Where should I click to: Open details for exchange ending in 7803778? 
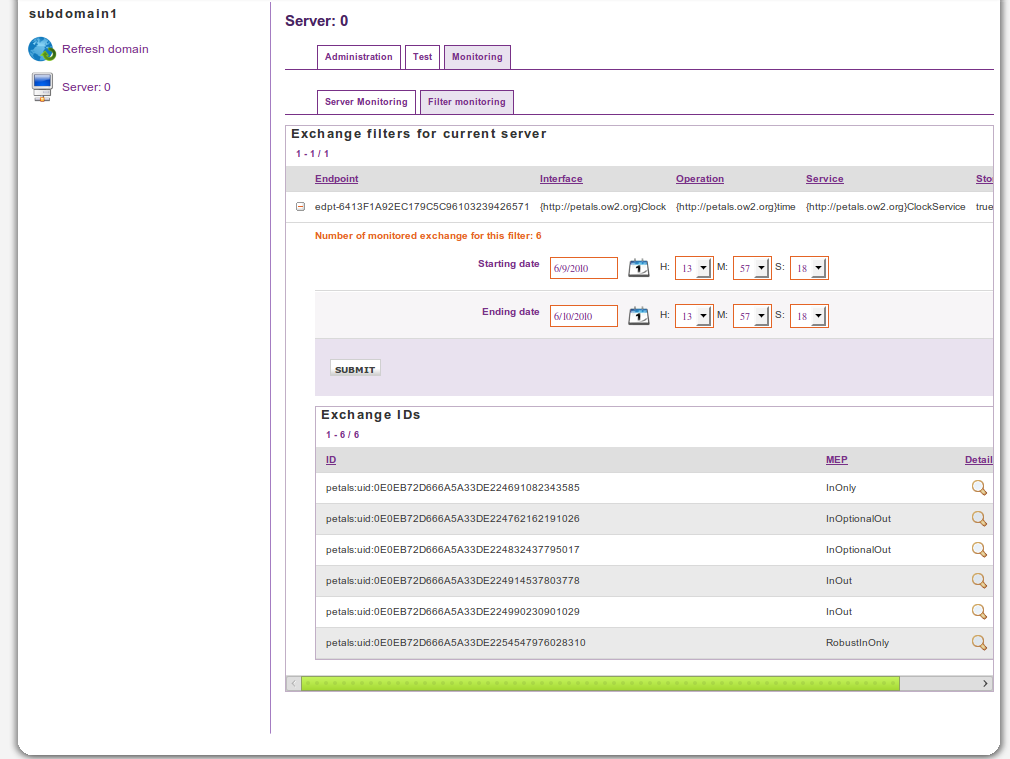tap(979, 581)
